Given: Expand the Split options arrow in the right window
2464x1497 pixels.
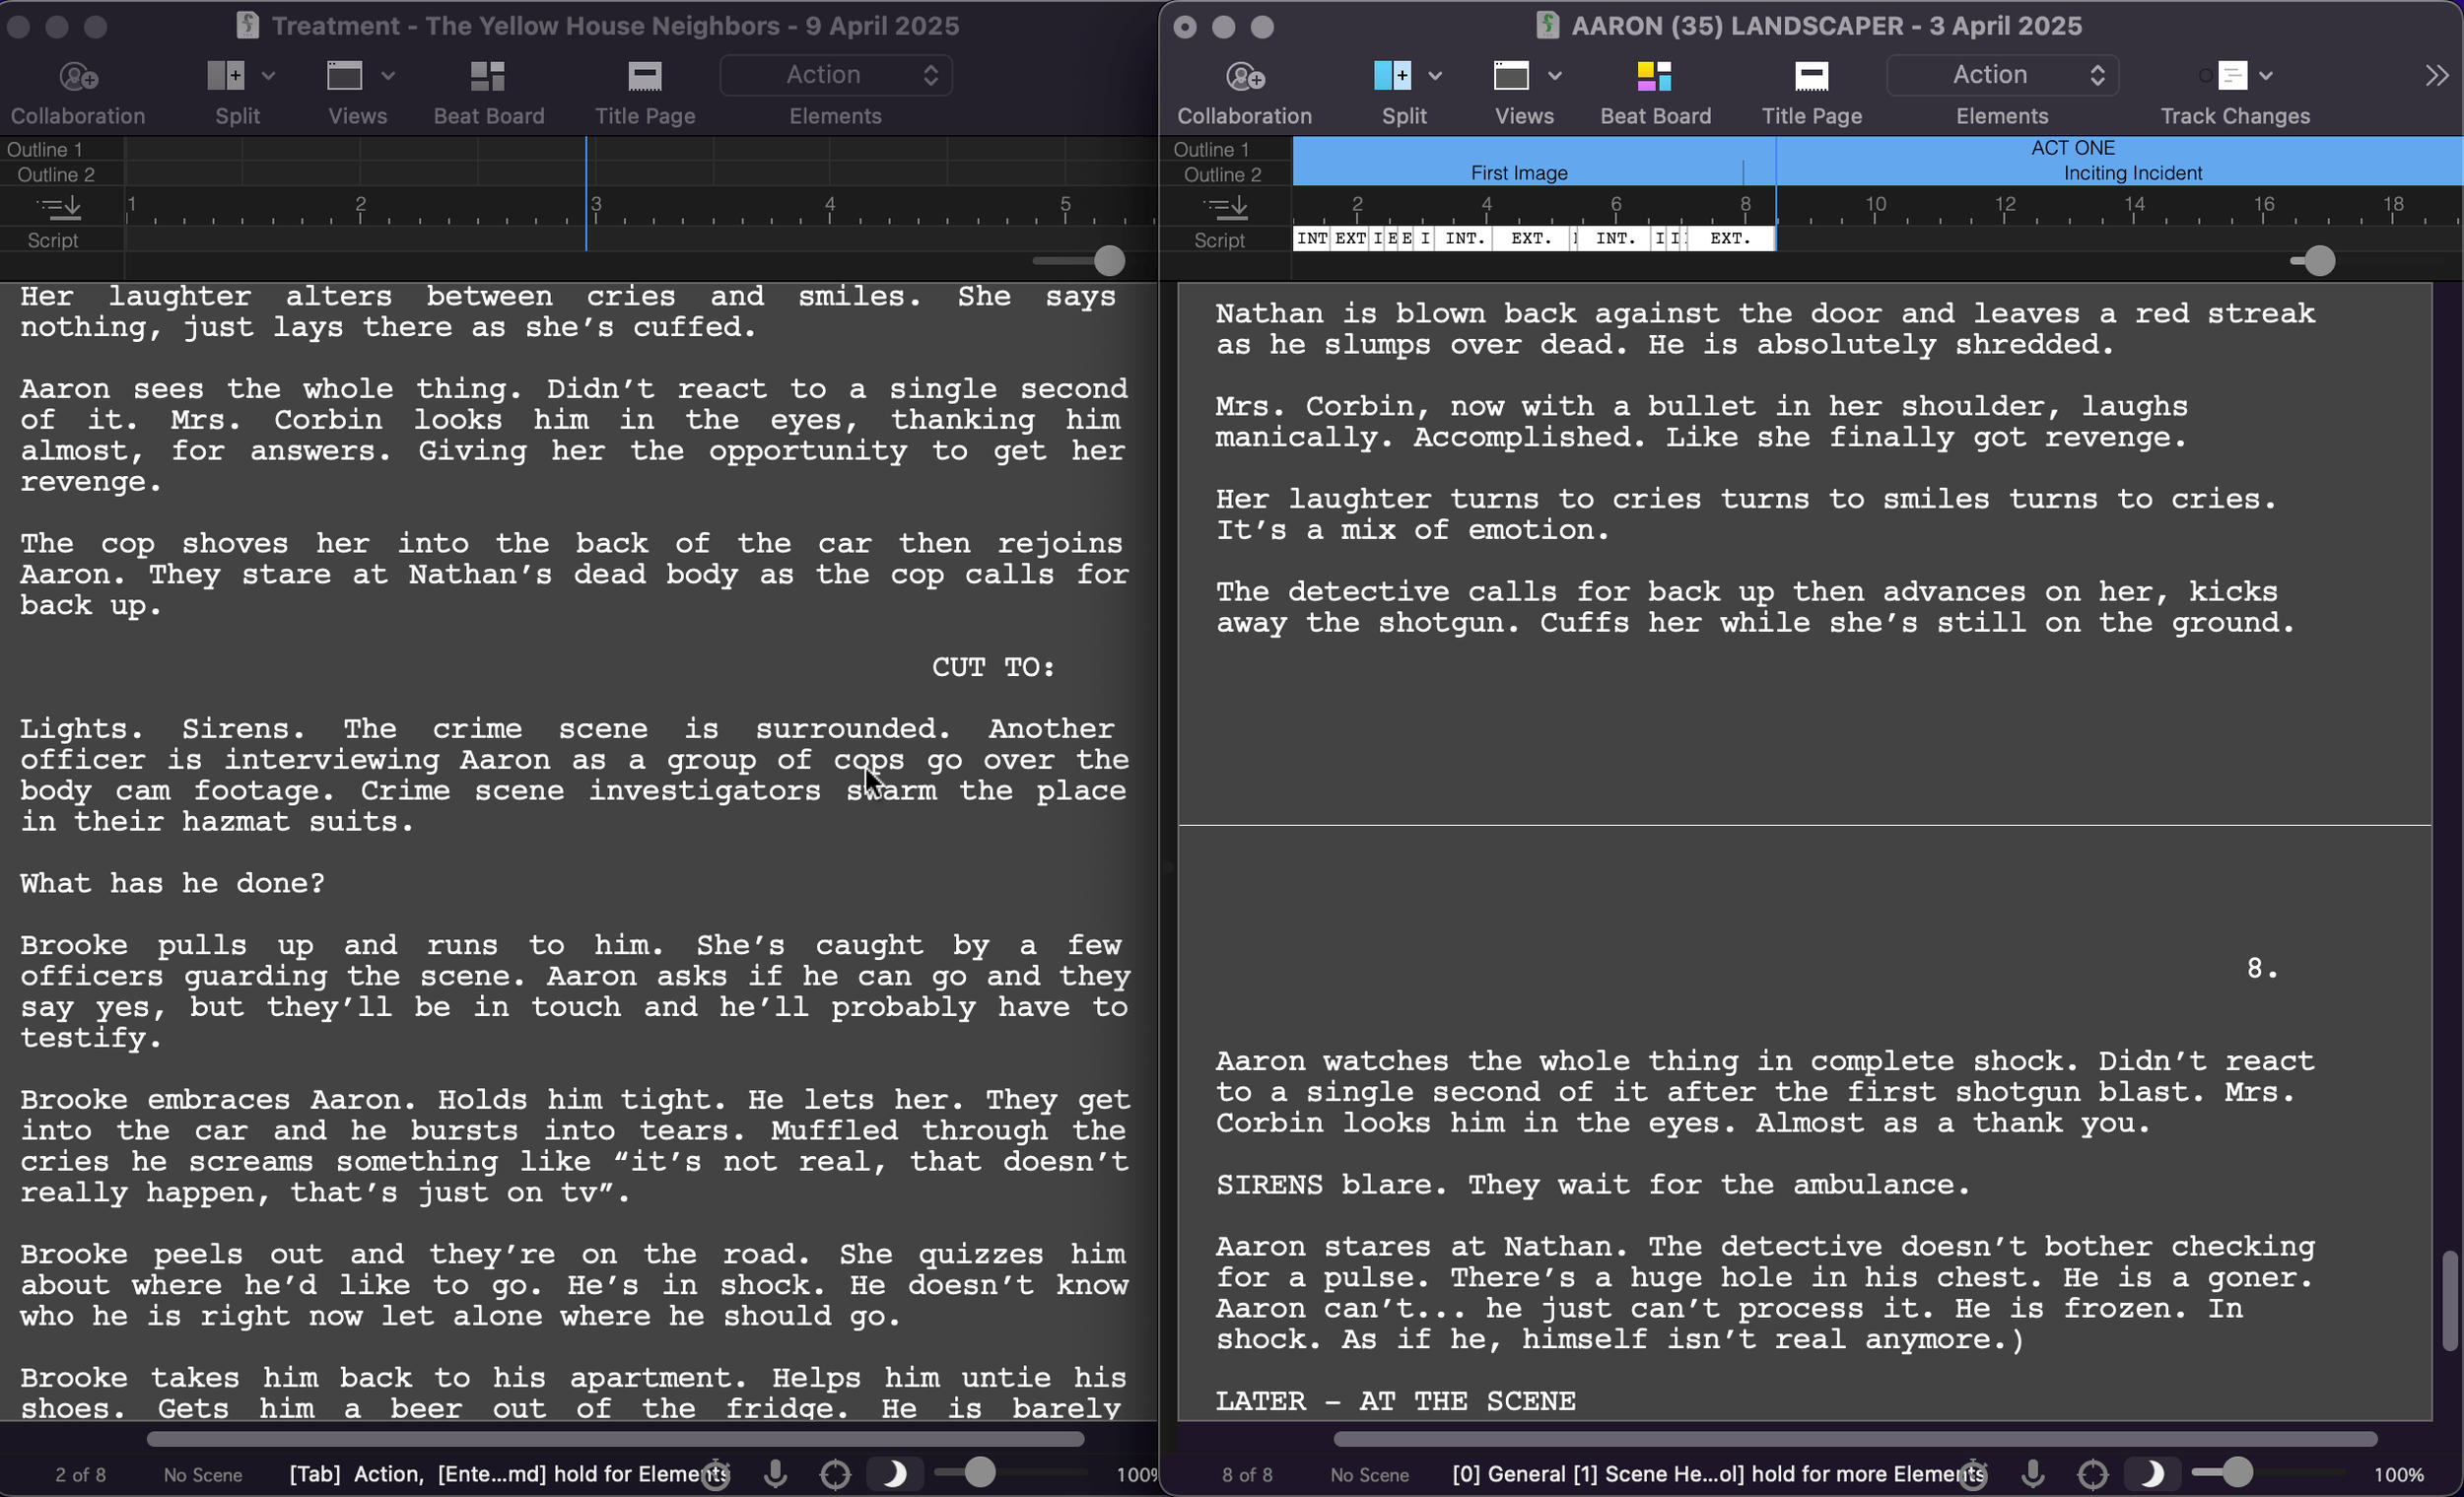Looking at the screenshot, I should (1435, 75).
